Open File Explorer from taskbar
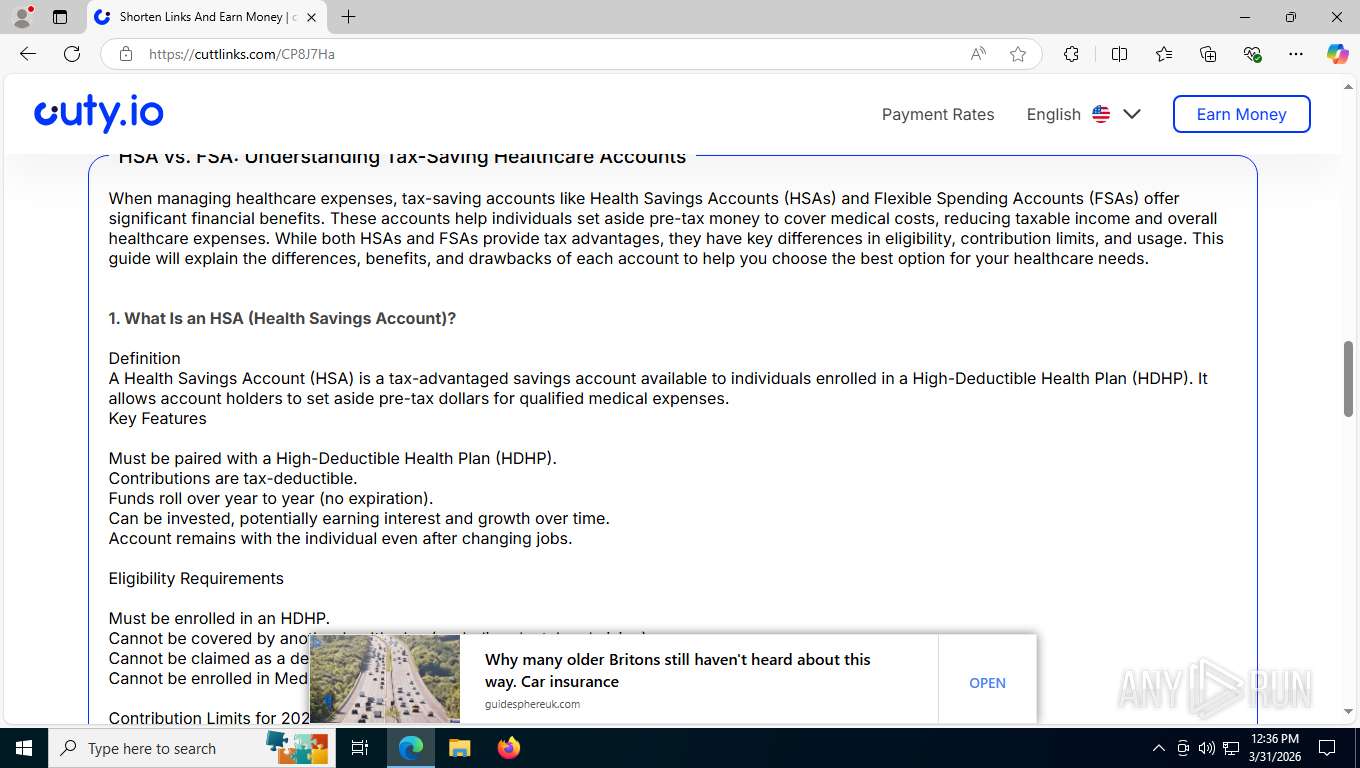The height and width of the screenshot is (768, 1360). (x=460, y=748)
